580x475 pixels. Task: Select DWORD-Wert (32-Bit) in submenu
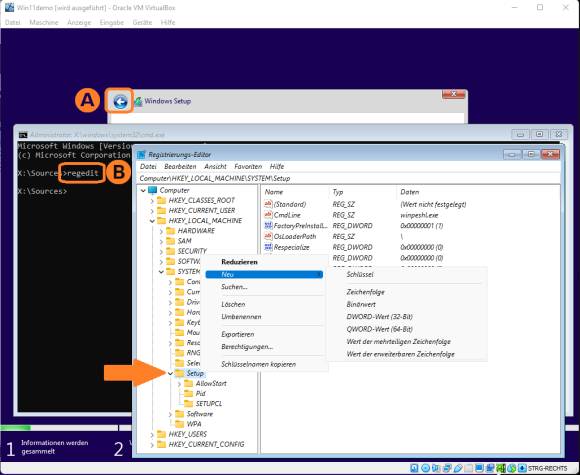coord(380,317)
